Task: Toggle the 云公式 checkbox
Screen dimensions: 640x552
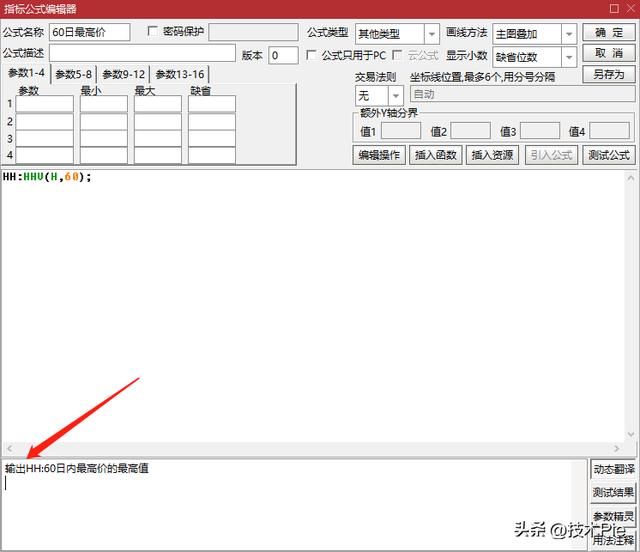Action: coord(398,55)
